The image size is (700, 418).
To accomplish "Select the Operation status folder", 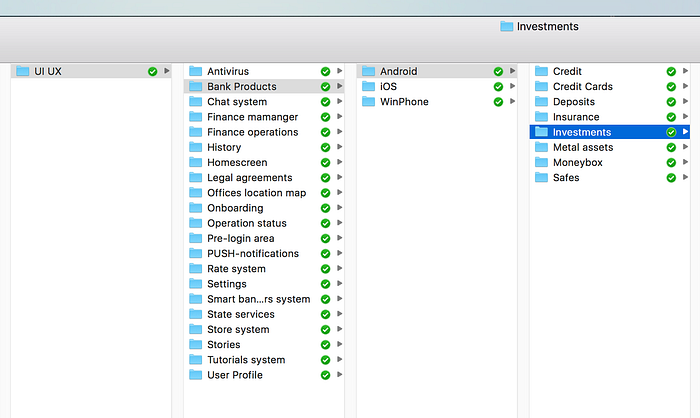I will [x=264, y=223].
